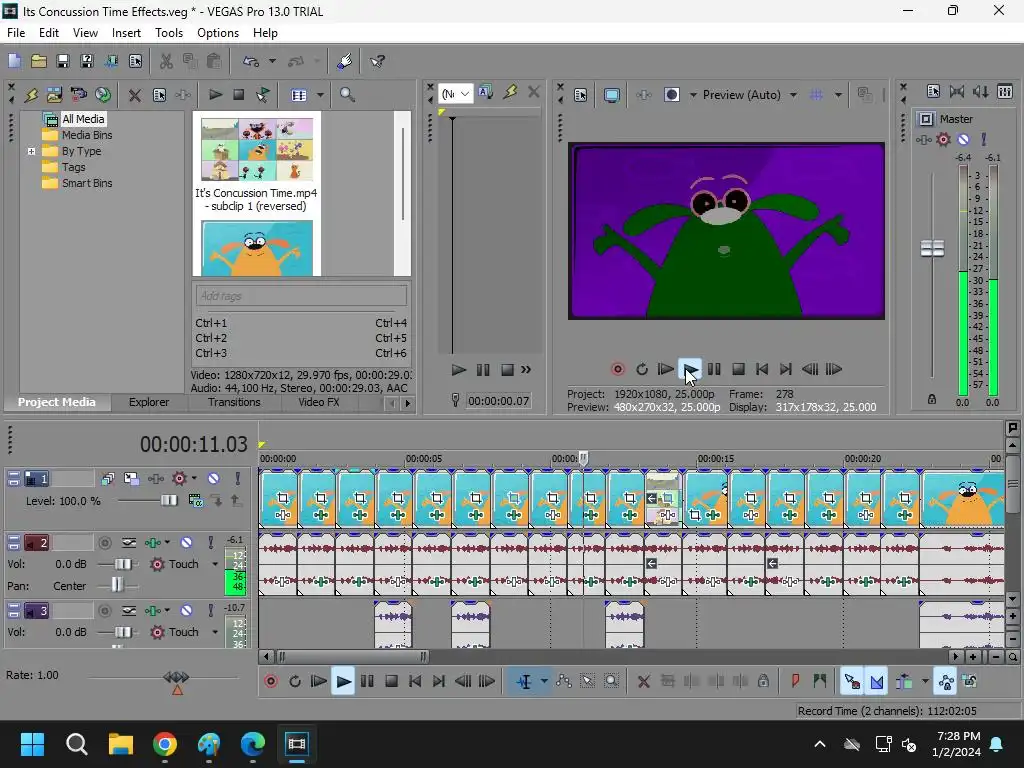Viewport: 1024px width, 768px height.
Task: Click the Overlays grid icon in preview
Action: point(816,95)
